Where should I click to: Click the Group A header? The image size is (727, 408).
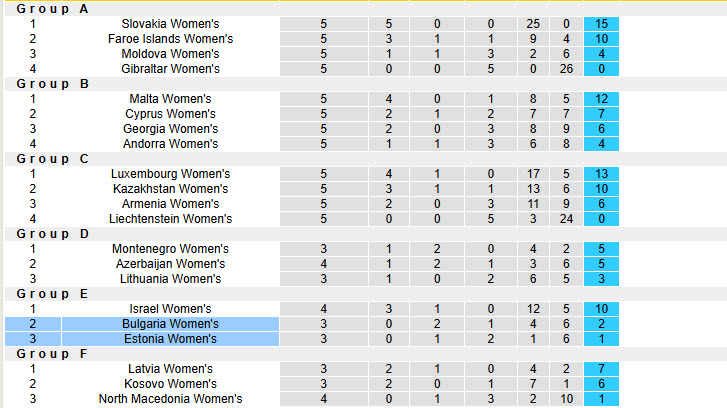coord(53,9)
